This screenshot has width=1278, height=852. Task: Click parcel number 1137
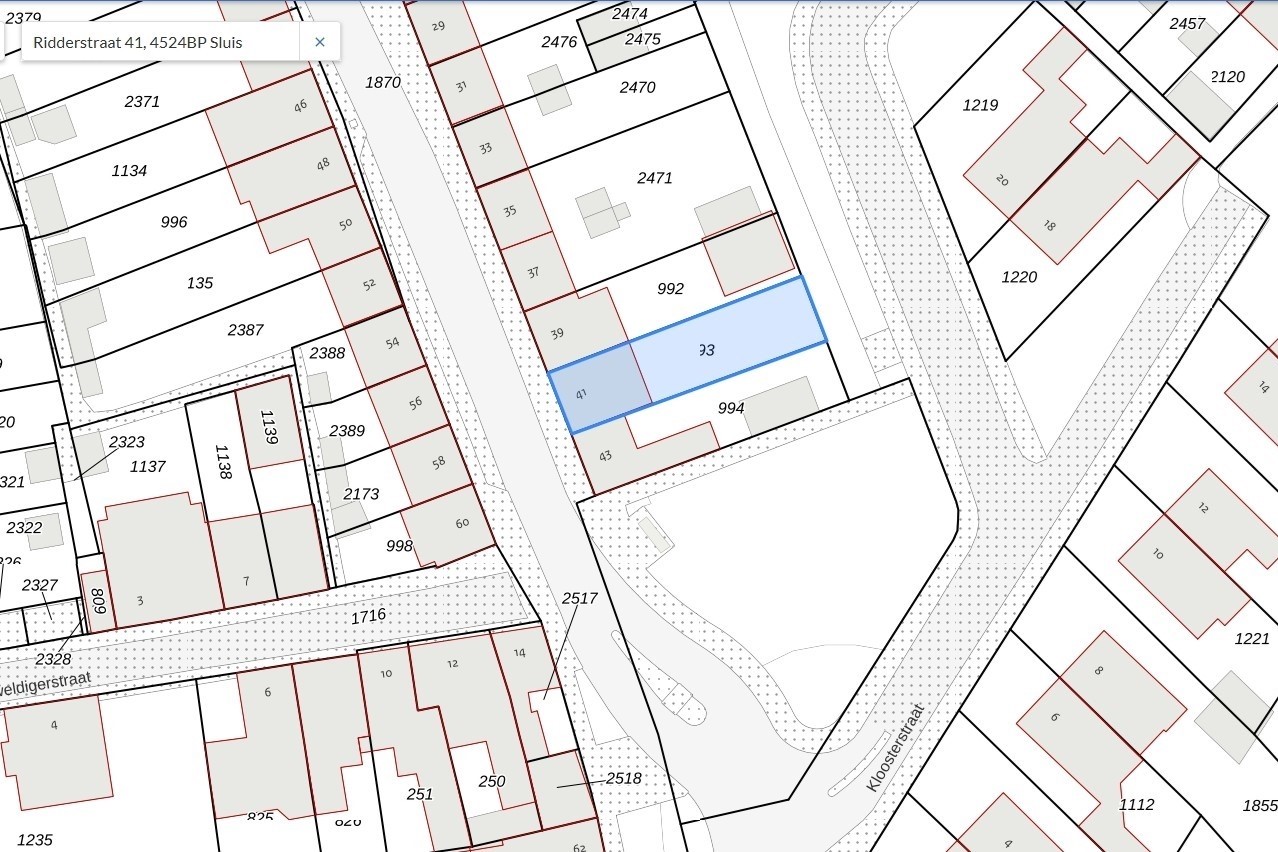coord(148,467)
